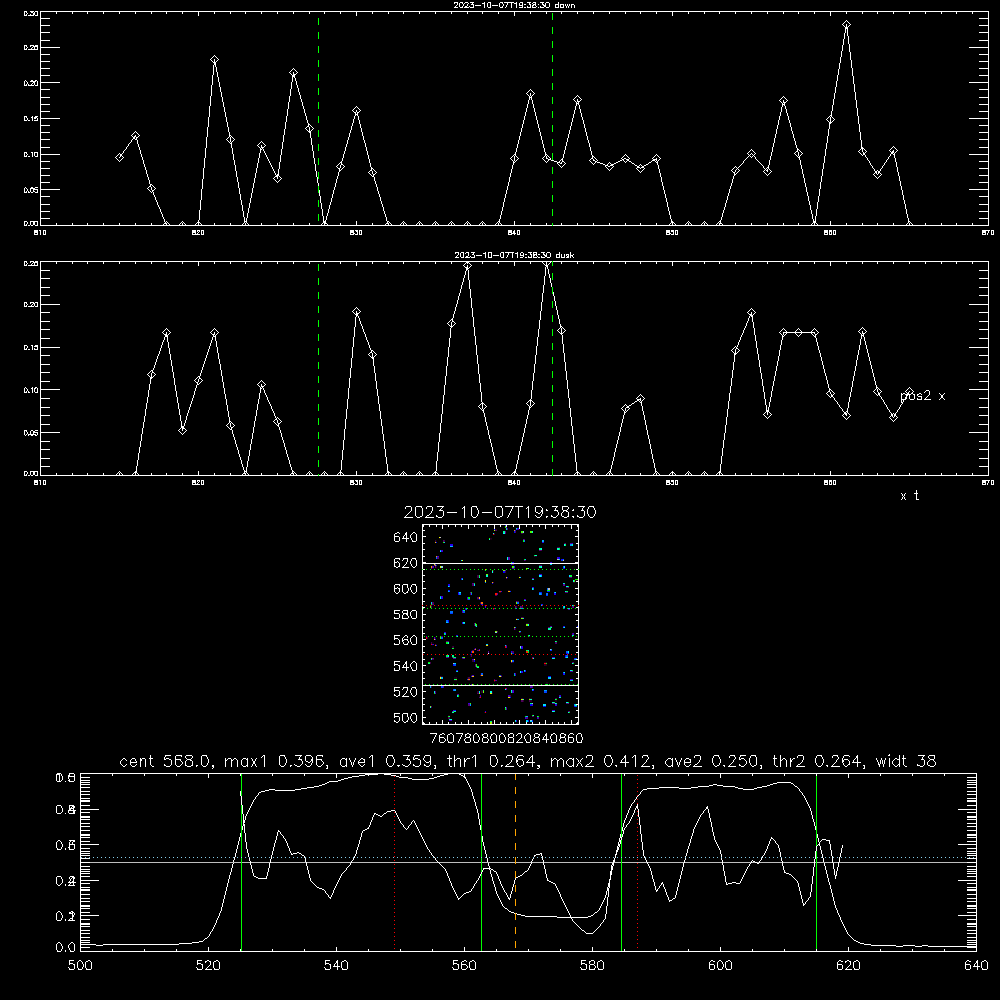Click '640' on scatter image y-axis
Image resolution: width=1000 pixels, height=1000 pixels.
[406, 538]
